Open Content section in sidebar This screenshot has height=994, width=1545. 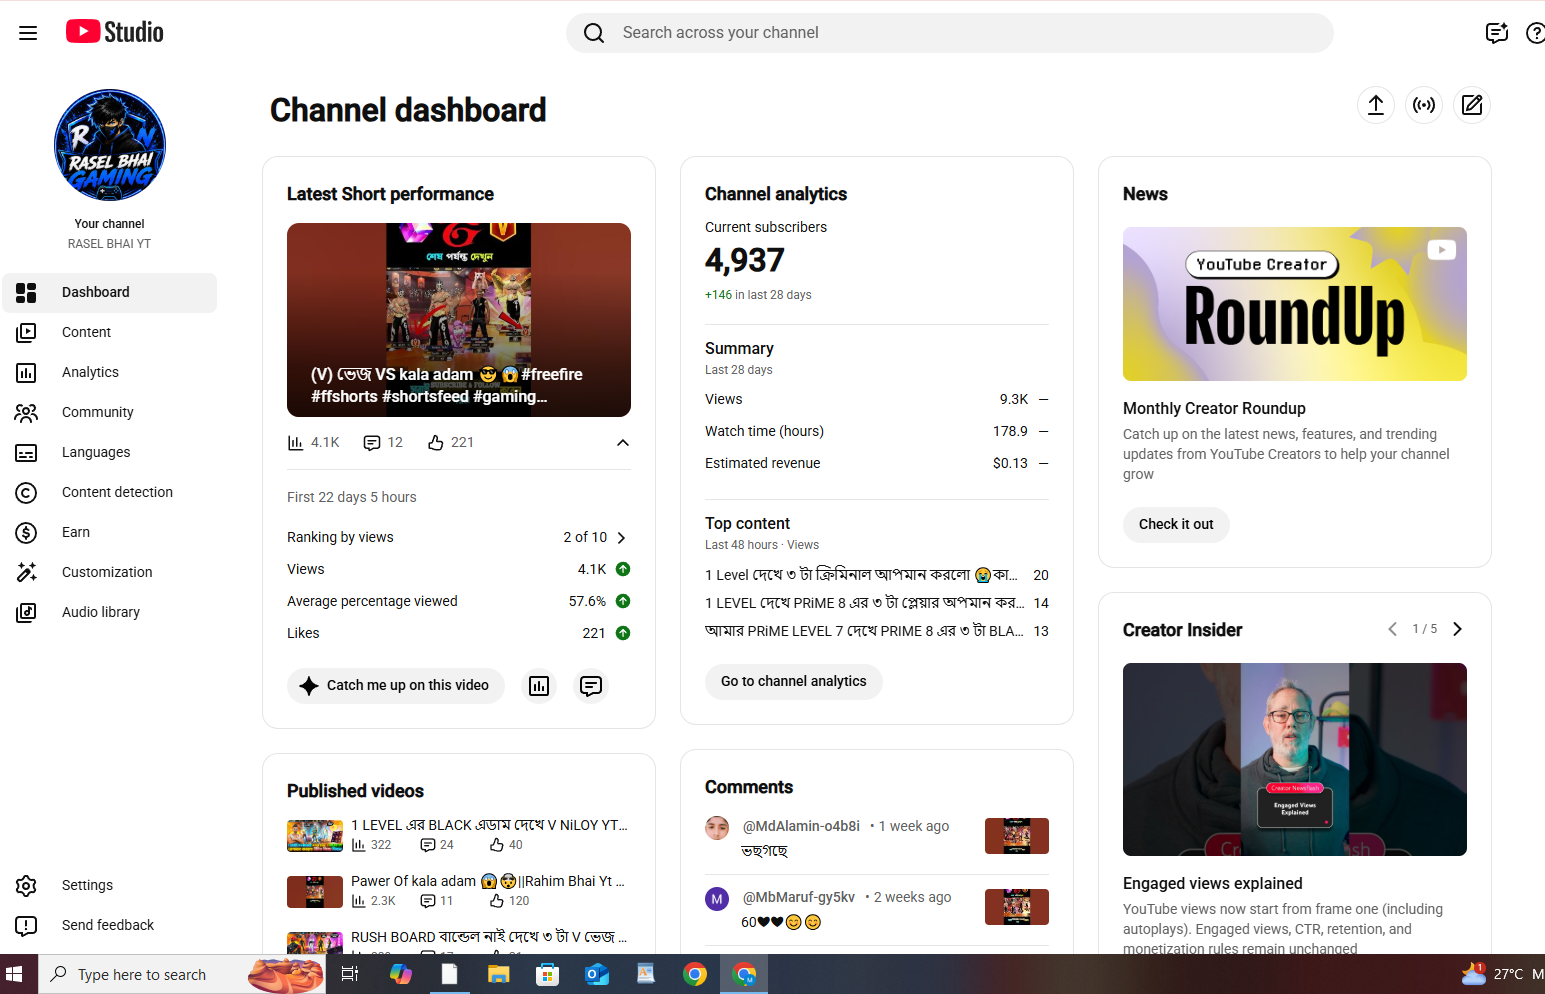point(110,333)
